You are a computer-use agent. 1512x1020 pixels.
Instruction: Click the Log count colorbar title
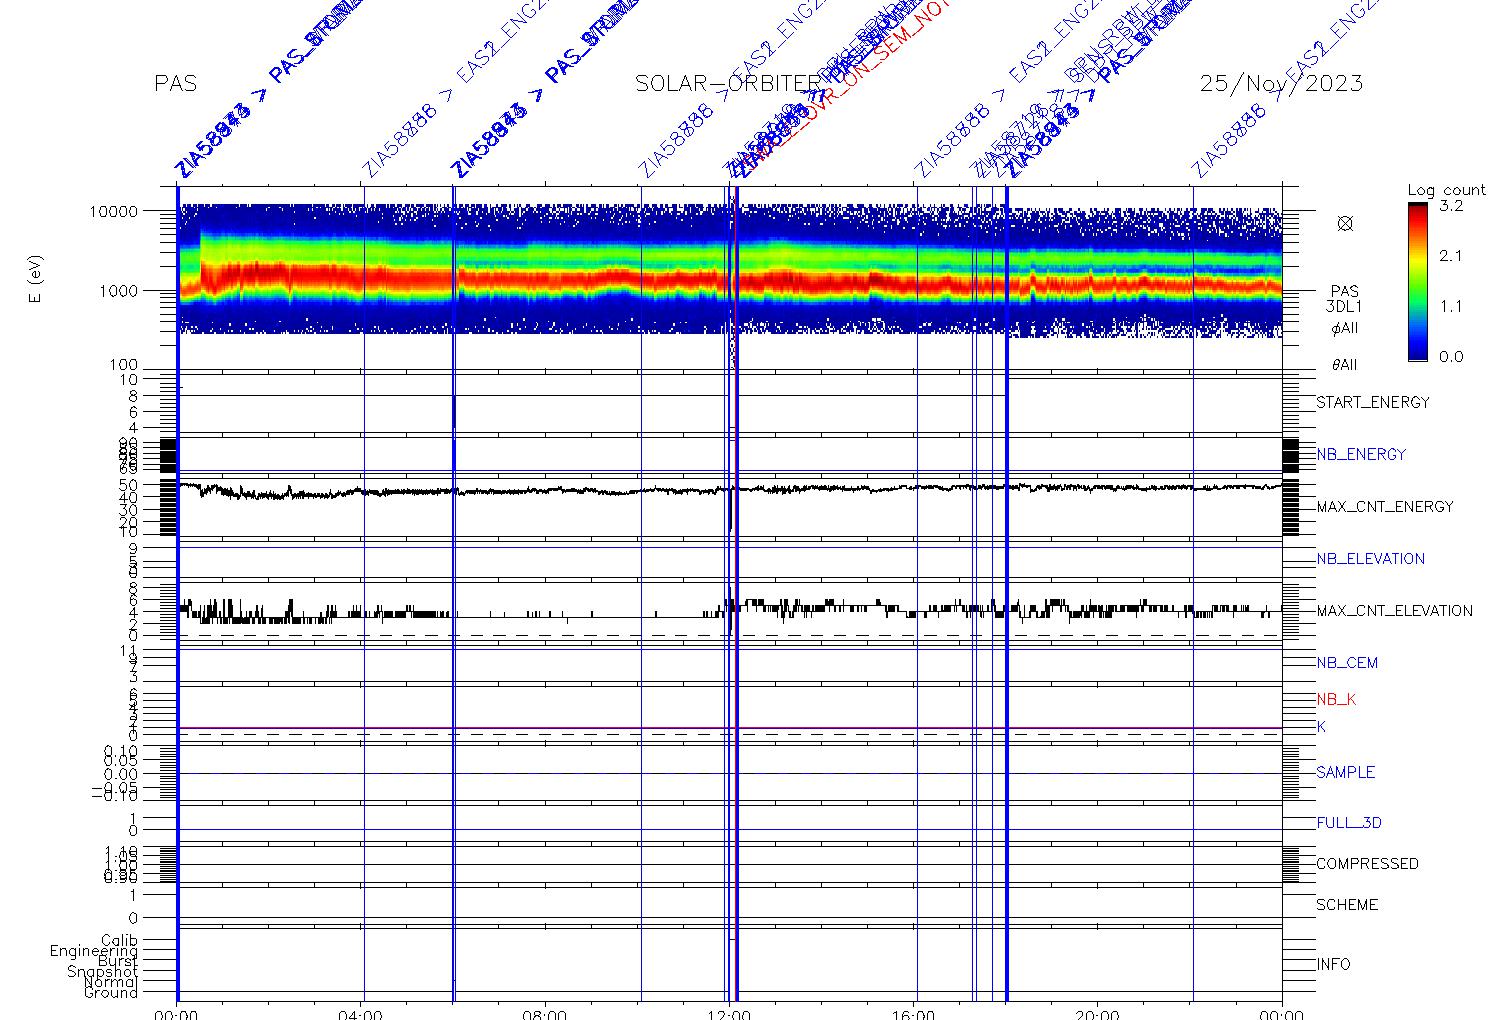[x=1446, y=190]
